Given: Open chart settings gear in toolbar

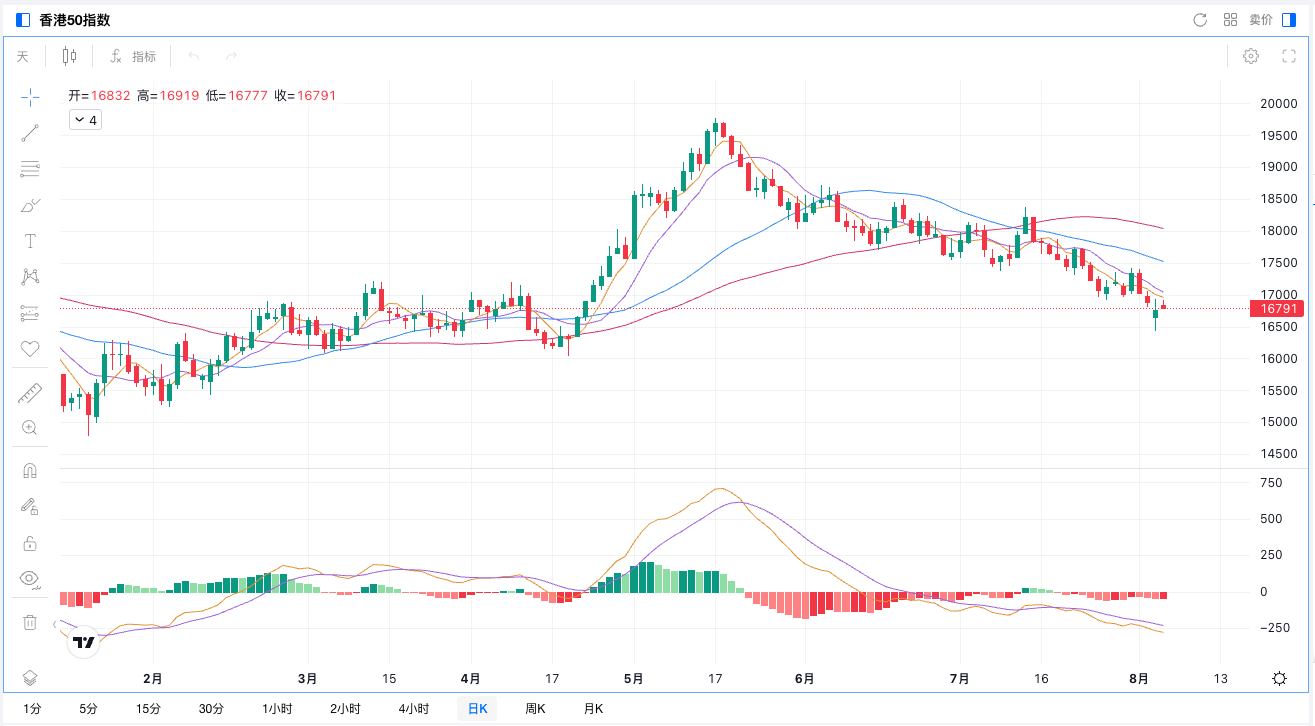Looking at the screenshot, I should tap(1251, 56).
